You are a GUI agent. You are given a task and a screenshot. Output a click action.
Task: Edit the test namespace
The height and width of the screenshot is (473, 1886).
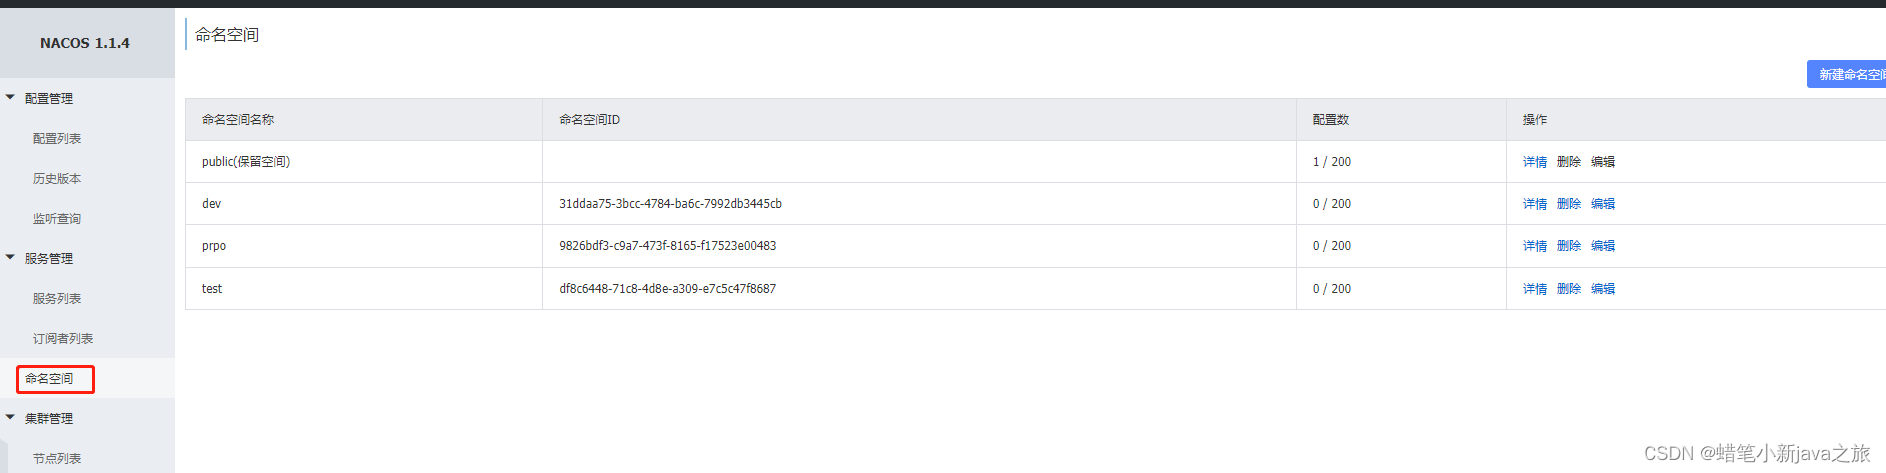(1603, 289)
